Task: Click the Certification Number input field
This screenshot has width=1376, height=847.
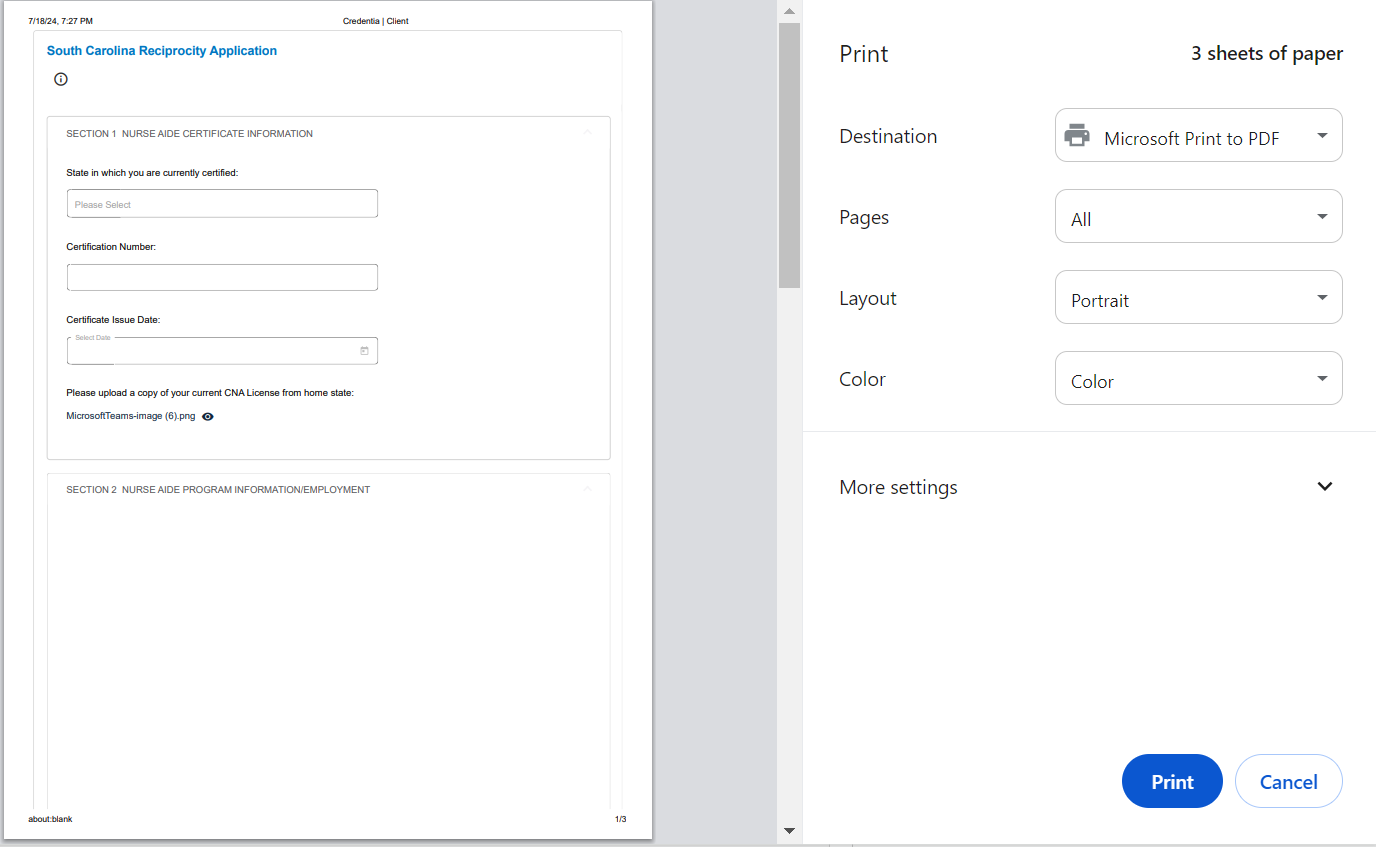Action: click(x=222, y=277)
